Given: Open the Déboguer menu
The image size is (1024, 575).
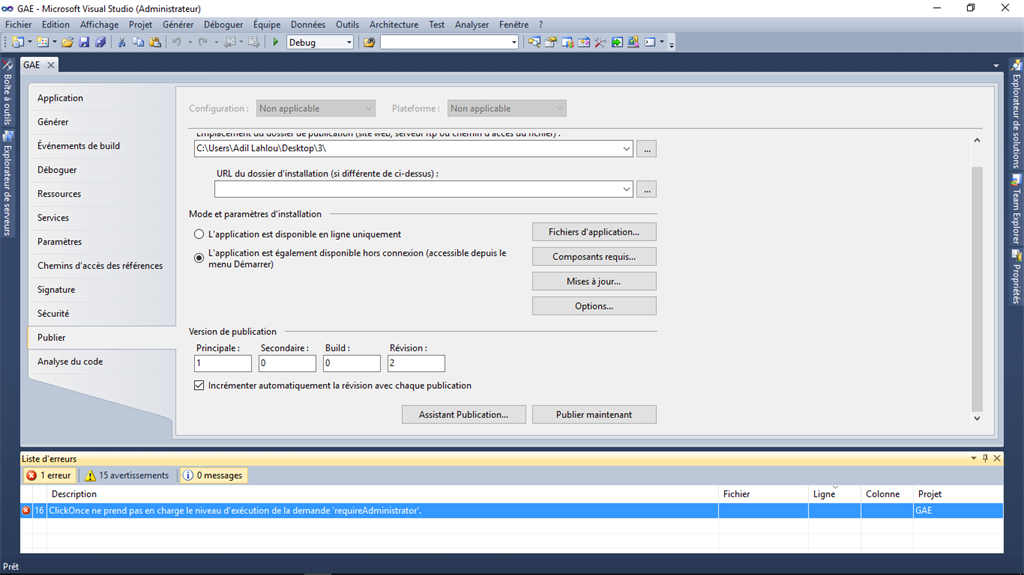Looking at the screenshot, I should tap(223, 24).
